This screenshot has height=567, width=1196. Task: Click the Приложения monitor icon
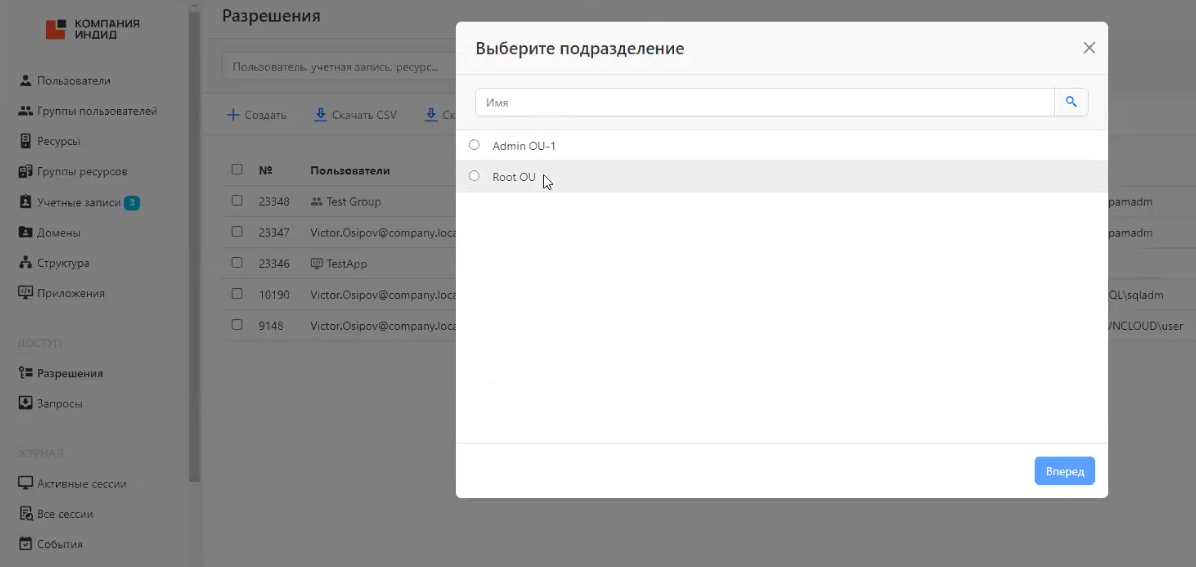tap(26, 293)
